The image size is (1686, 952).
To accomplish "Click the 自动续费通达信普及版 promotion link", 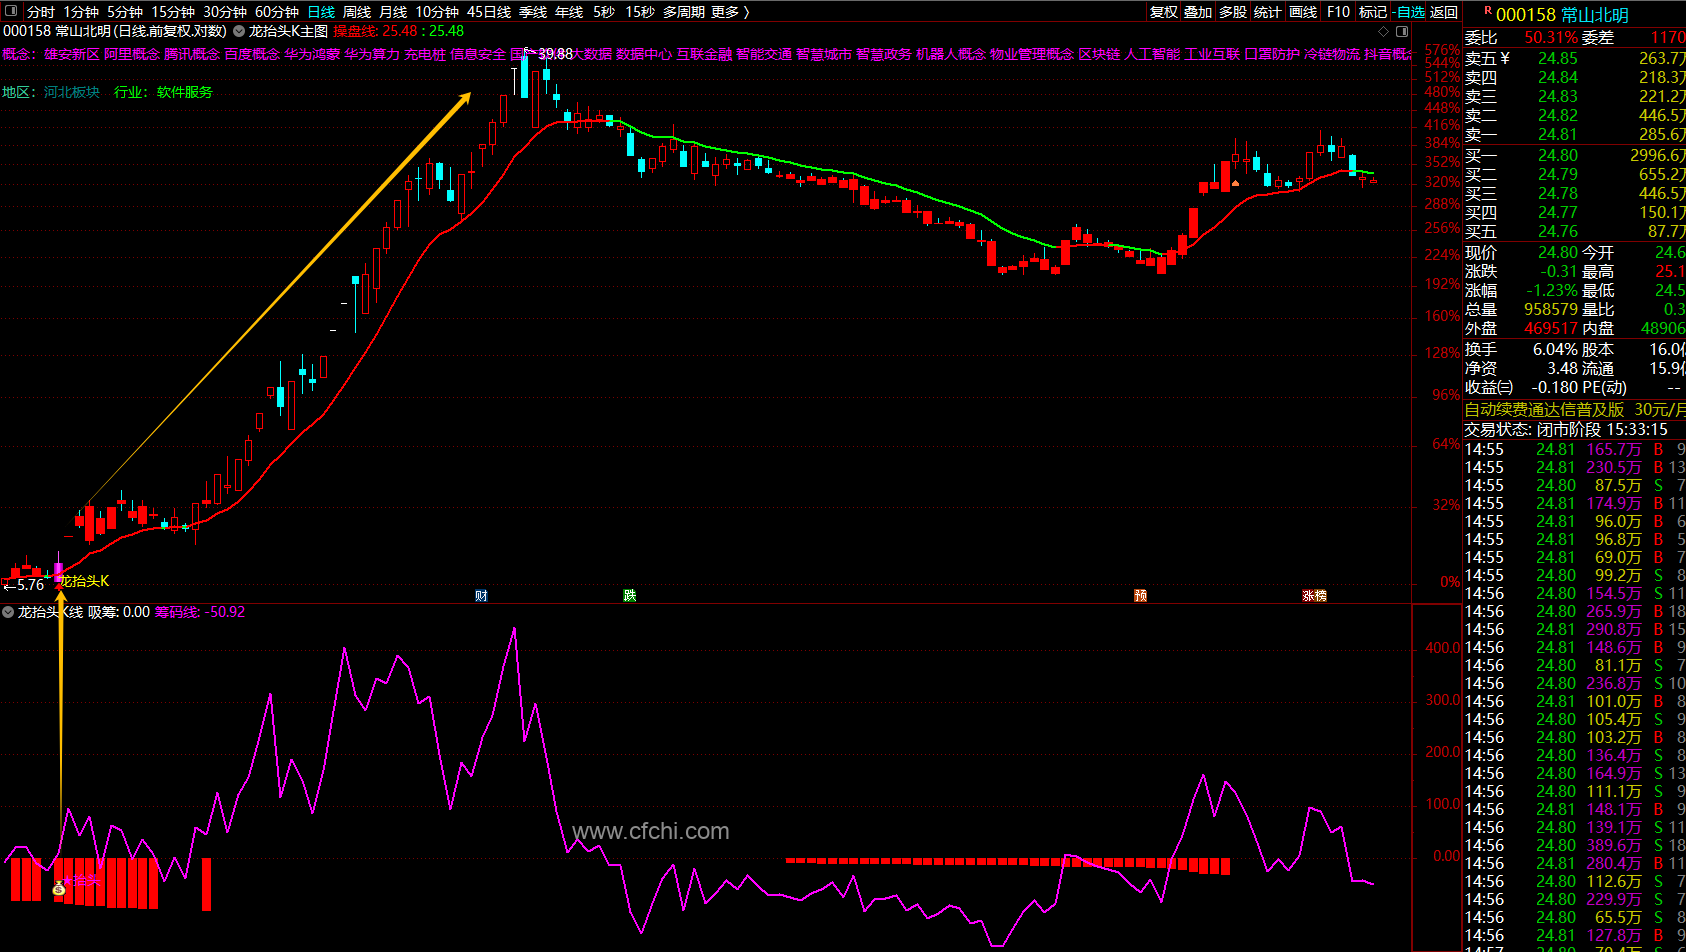I will 1544,410.
